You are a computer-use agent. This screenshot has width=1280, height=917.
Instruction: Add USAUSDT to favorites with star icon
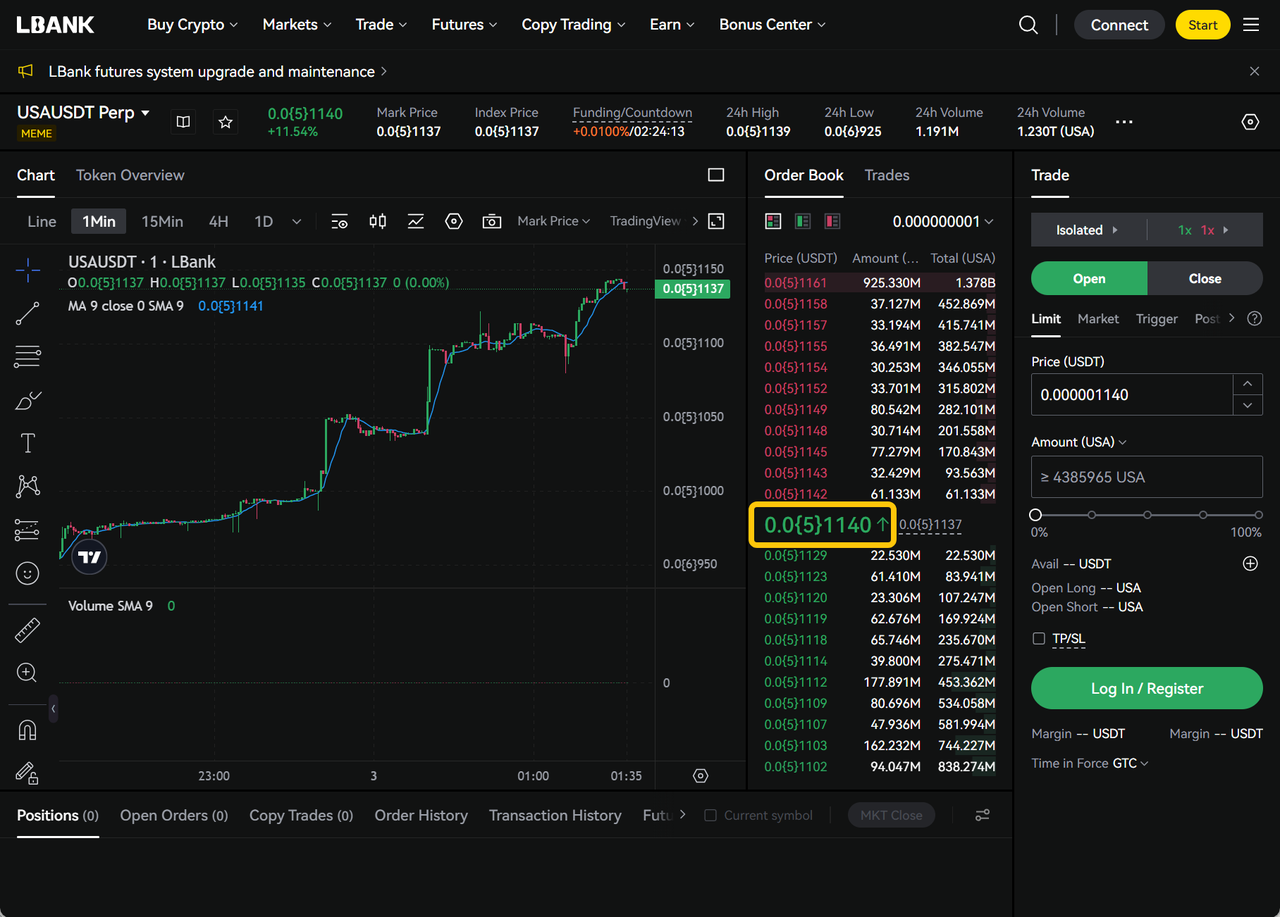point(226,122)
